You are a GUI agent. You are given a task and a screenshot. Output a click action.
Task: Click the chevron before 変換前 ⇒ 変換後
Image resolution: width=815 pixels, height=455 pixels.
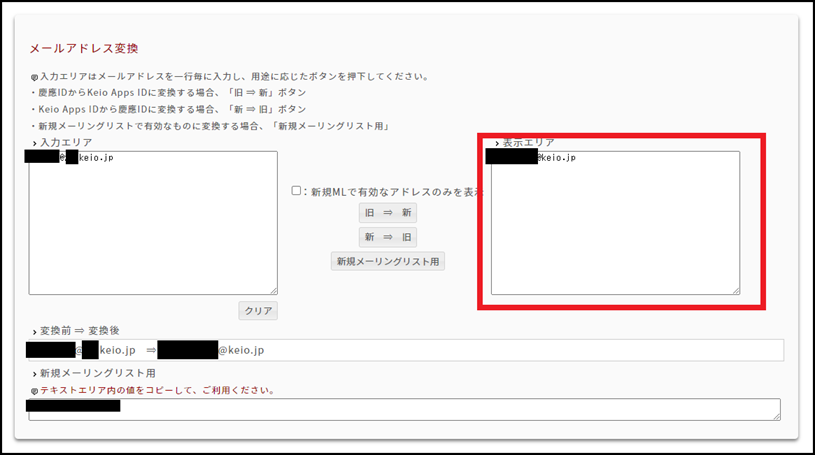point(34,331)
